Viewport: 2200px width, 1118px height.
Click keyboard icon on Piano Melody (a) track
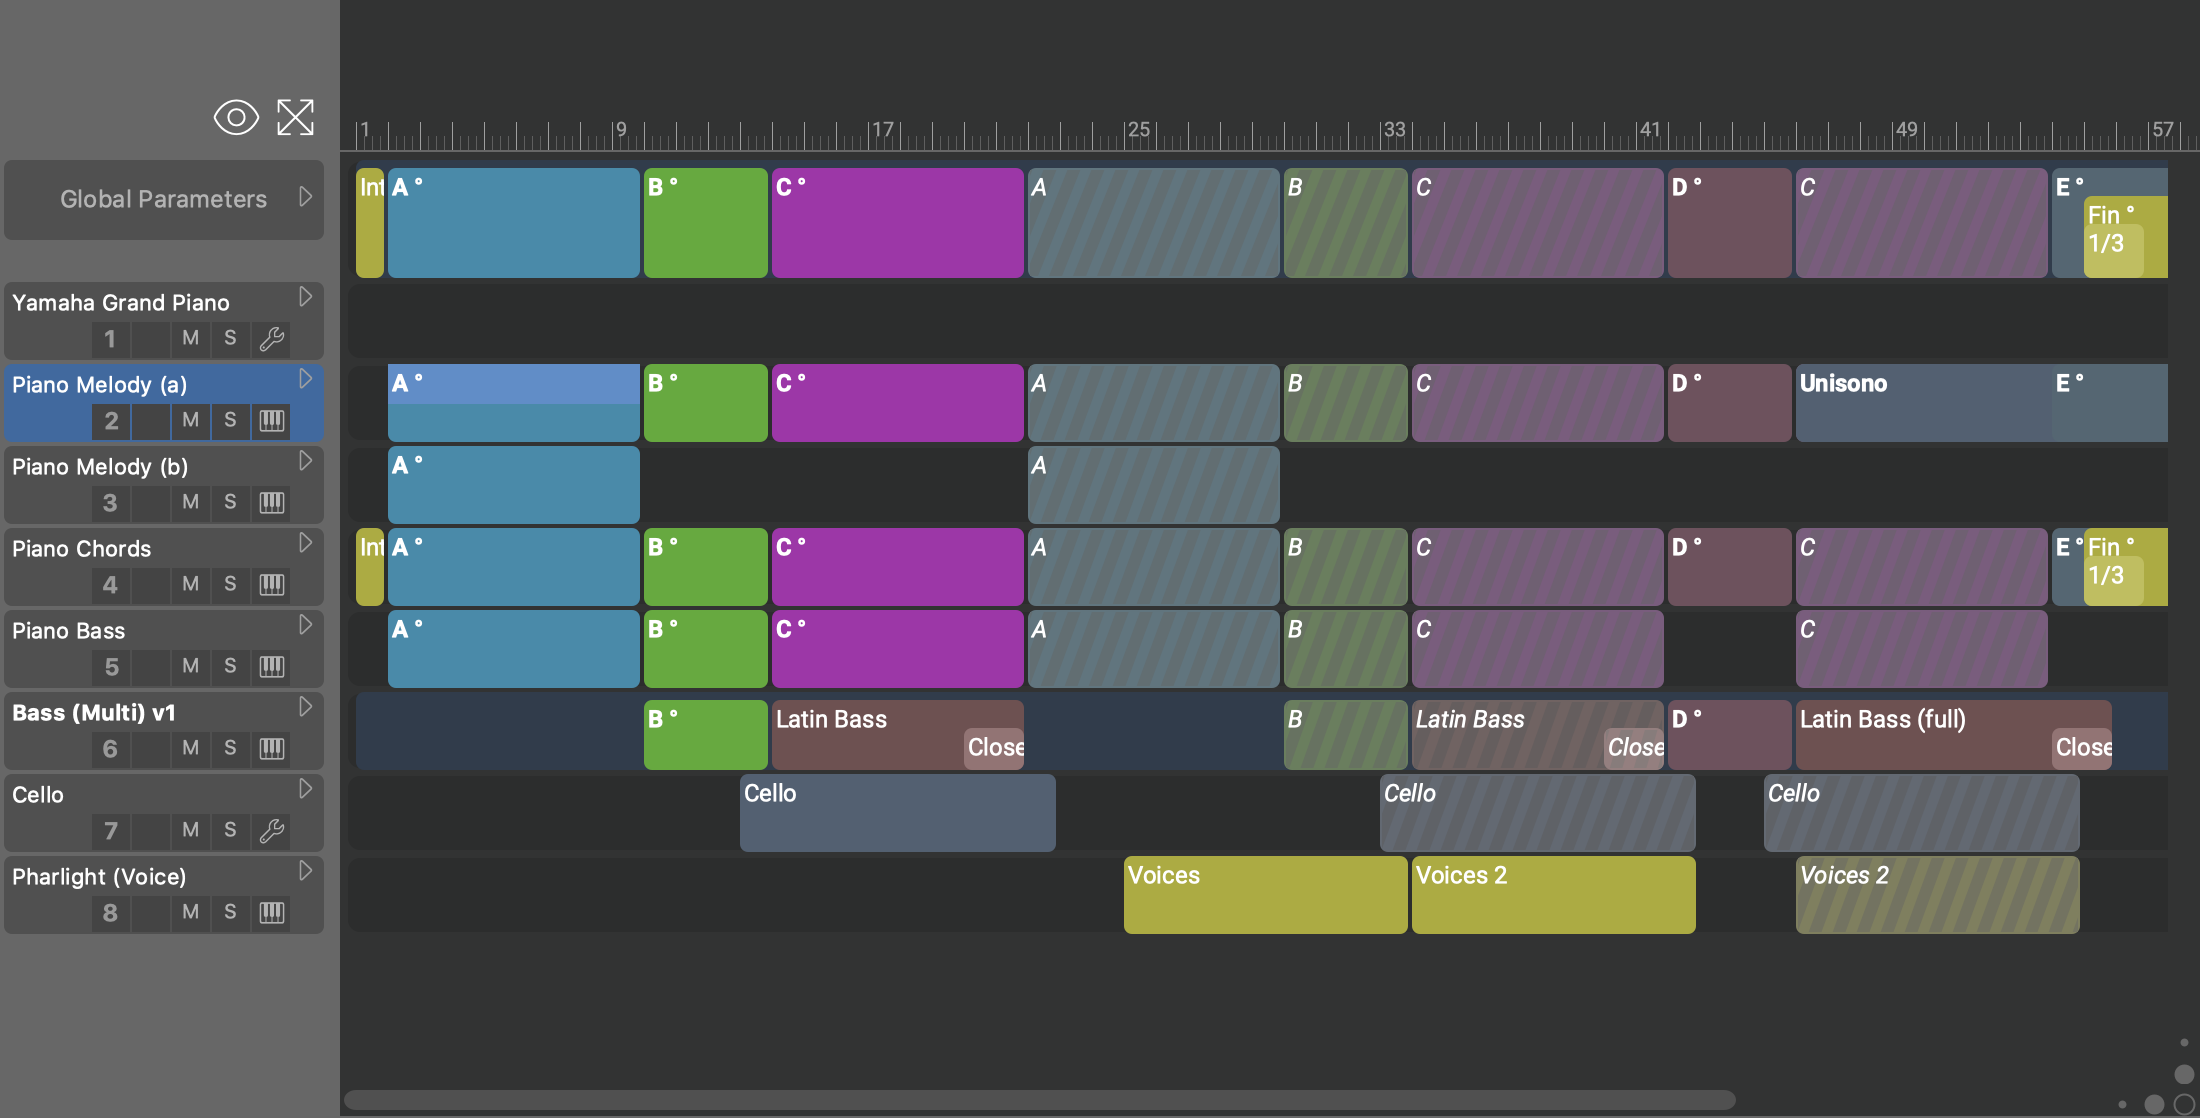tap(272, 421)
